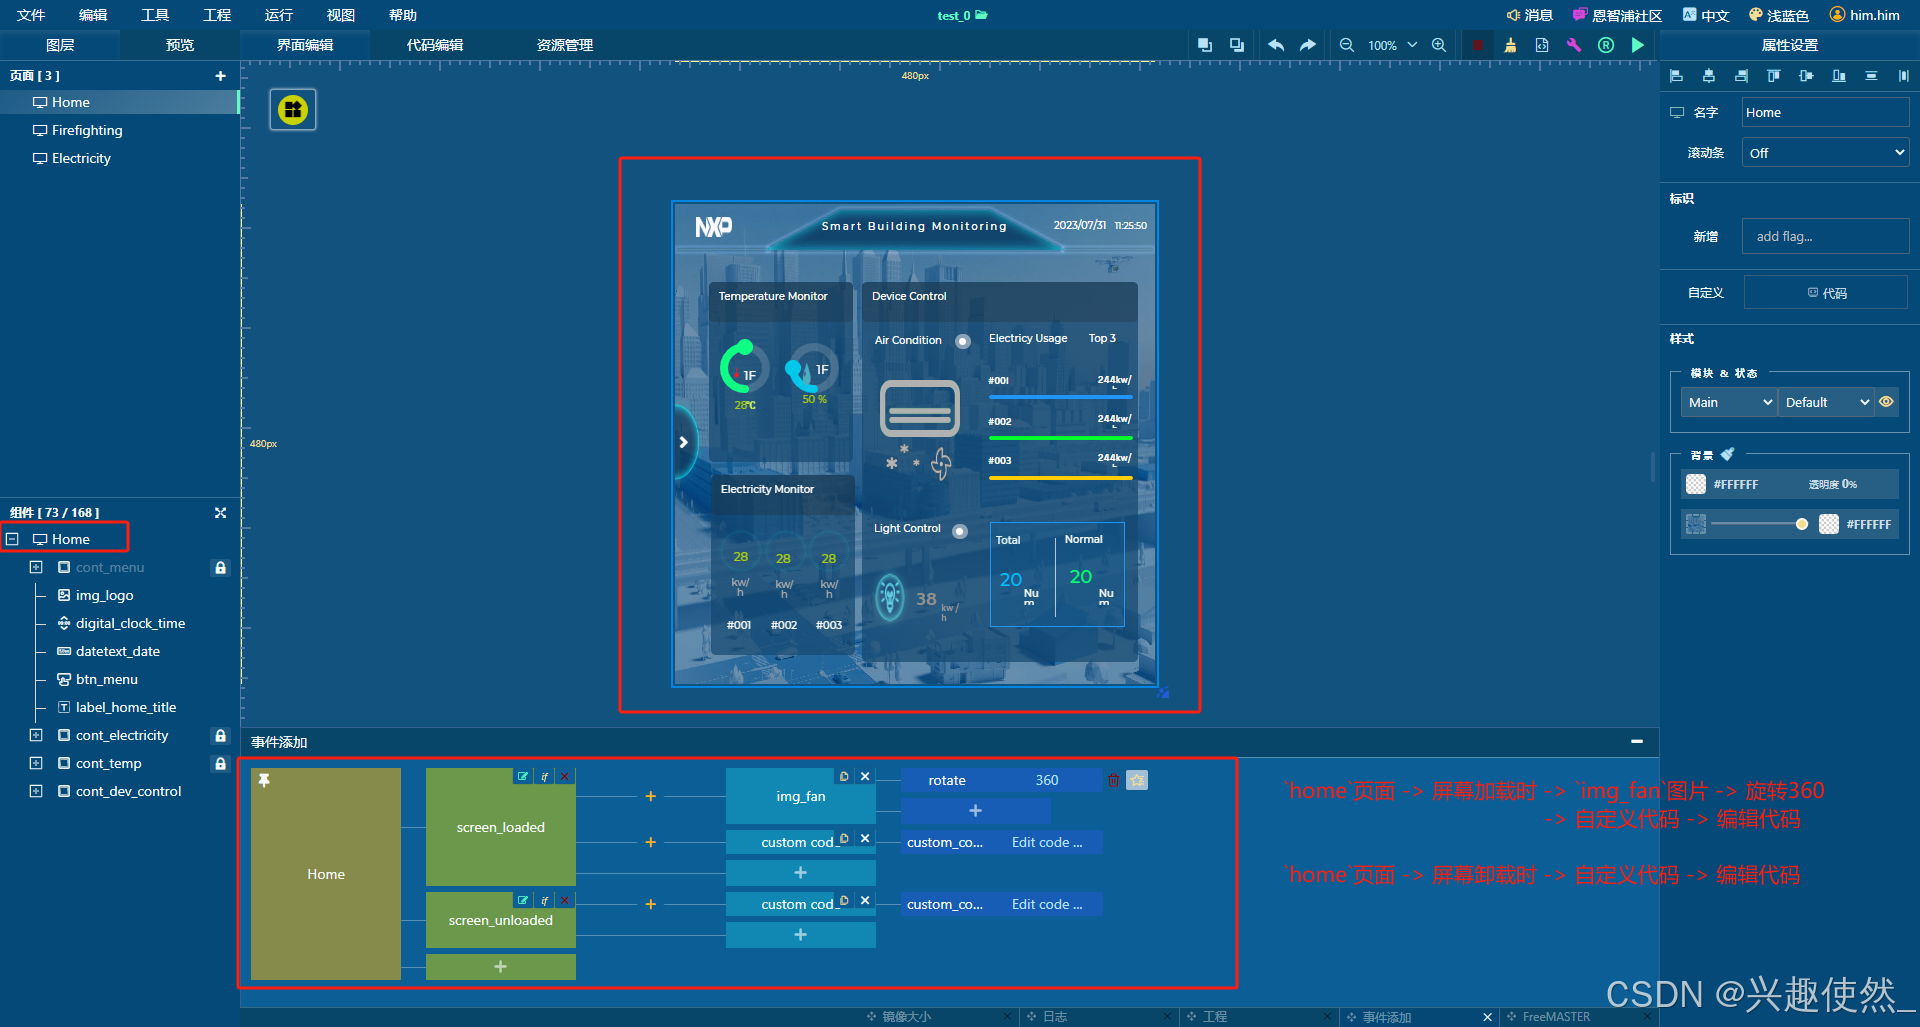Toggle lock on cont_menu widget
This screenshot has width=1920, height=1027.
pos(221,567)
